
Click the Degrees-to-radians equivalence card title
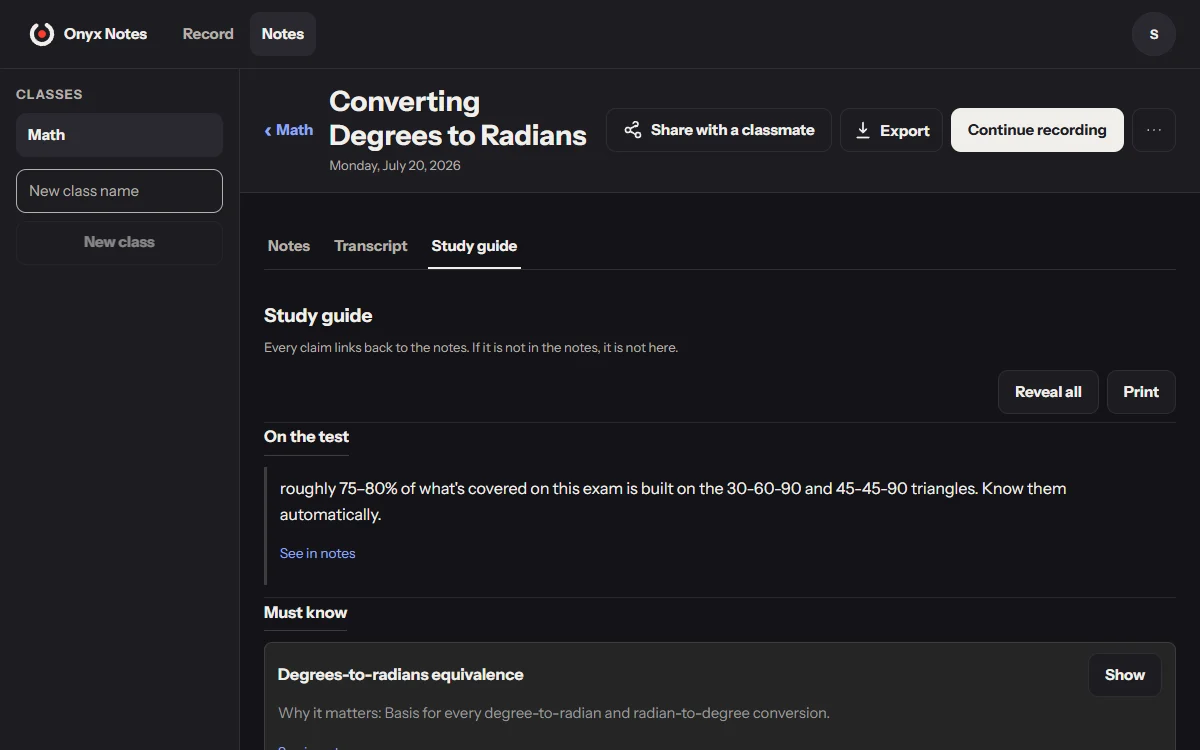(401, 675)
